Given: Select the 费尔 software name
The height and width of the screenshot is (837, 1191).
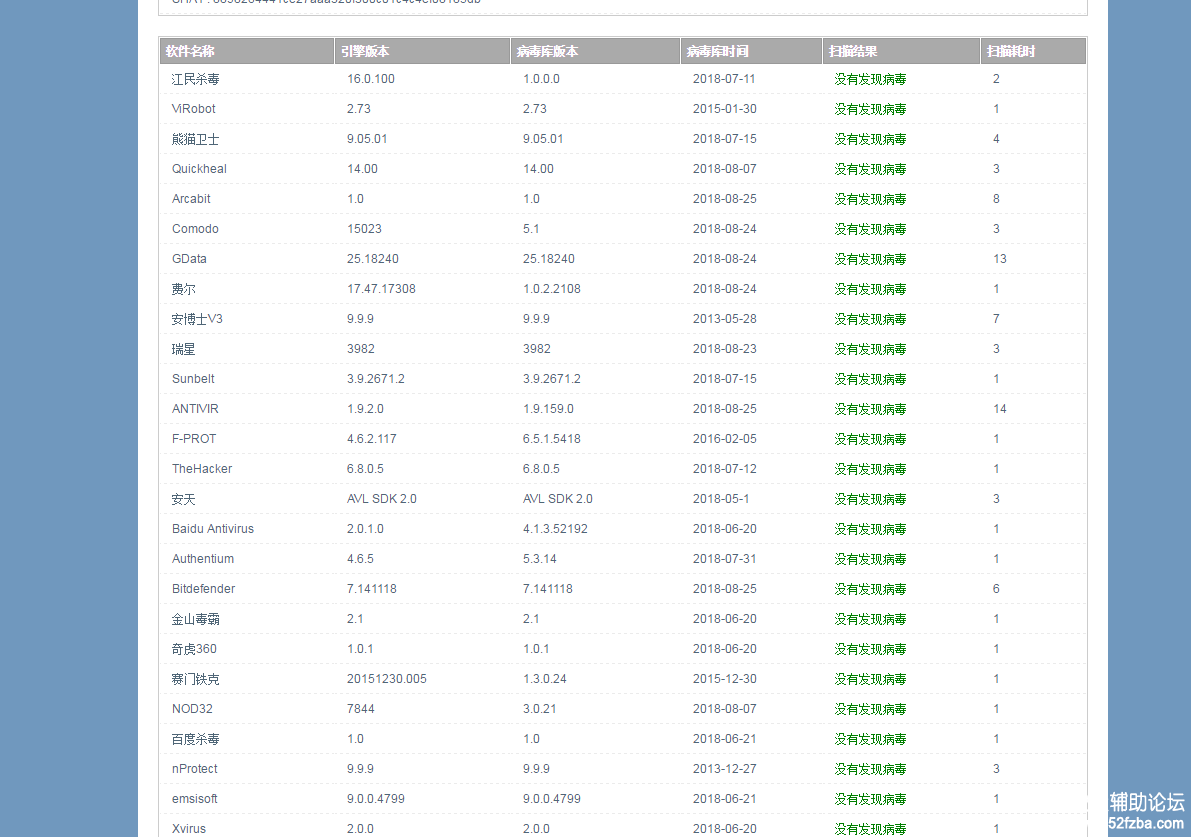Looking at the screenshot, I should (x=183, y=289).
